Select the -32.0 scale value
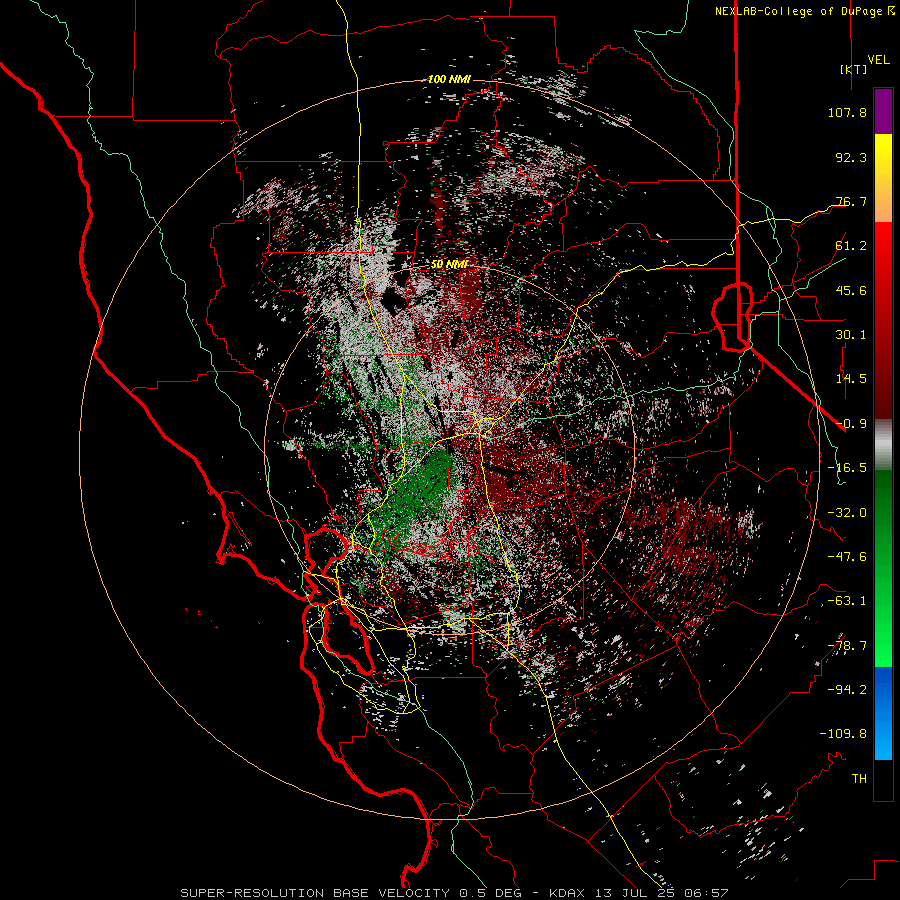This screenshot has height=900, width=900. 847,513
